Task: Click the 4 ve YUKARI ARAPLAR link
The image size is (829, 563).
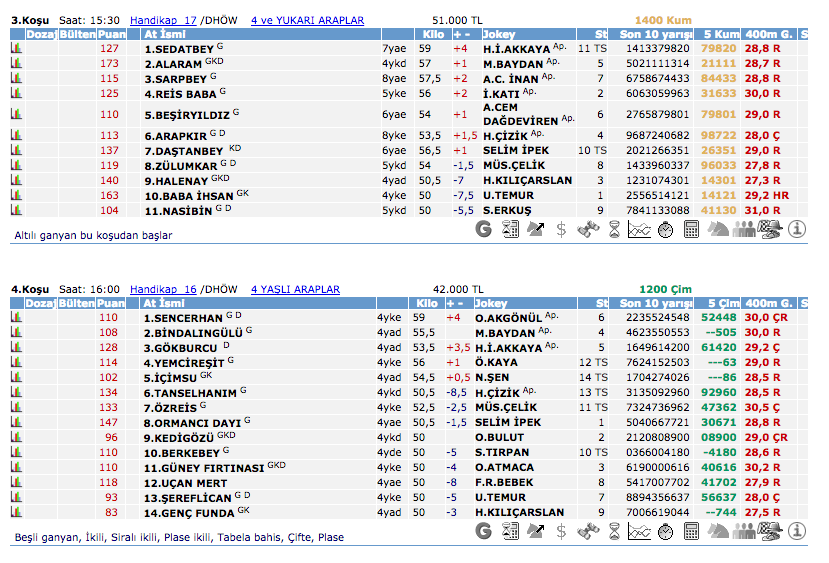Action: coord(307,19)
